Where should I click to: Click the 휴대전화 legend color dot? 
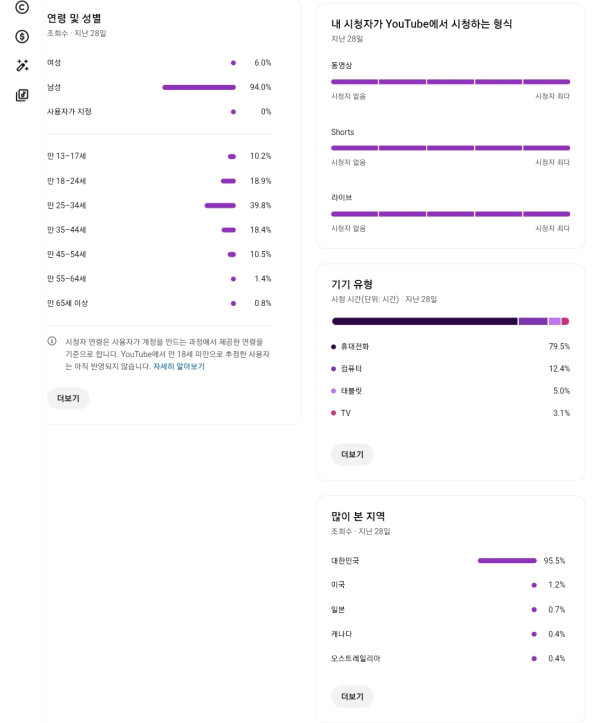click(x=334, y=347)
